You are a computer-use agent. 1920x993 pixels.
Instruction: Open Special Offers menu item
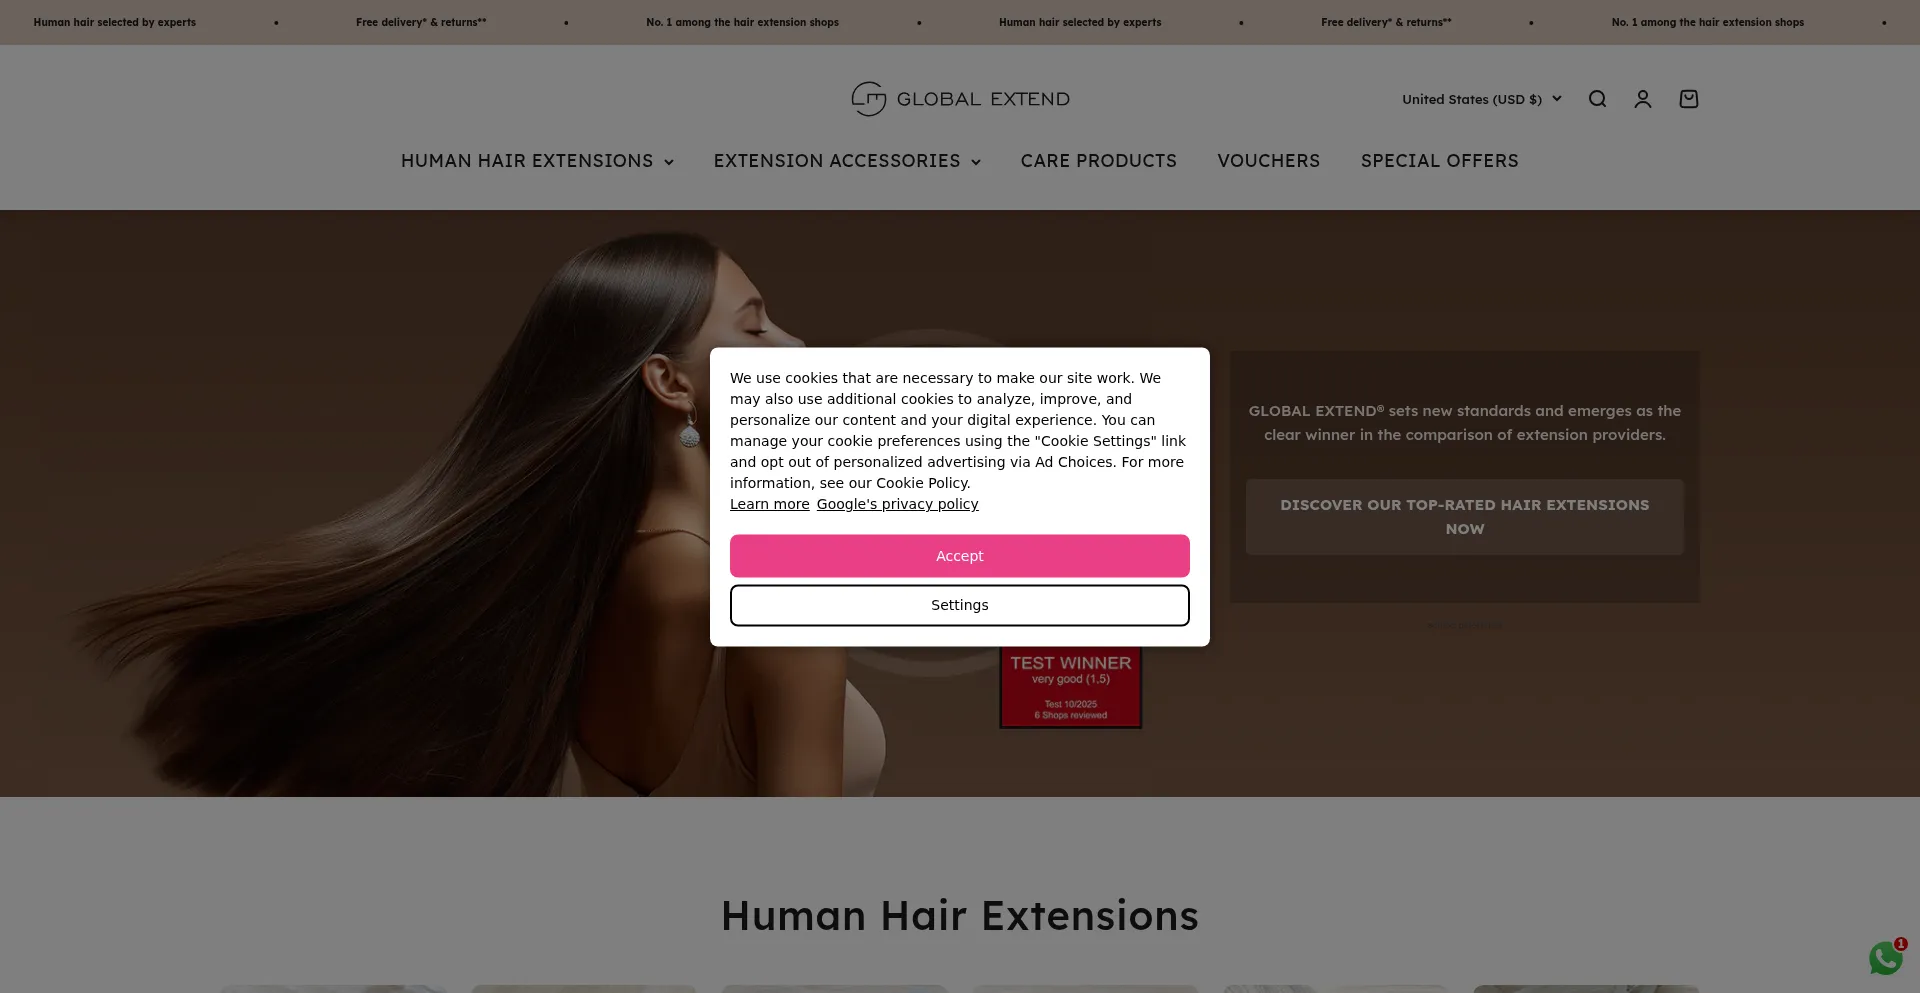click(1439, 161)
